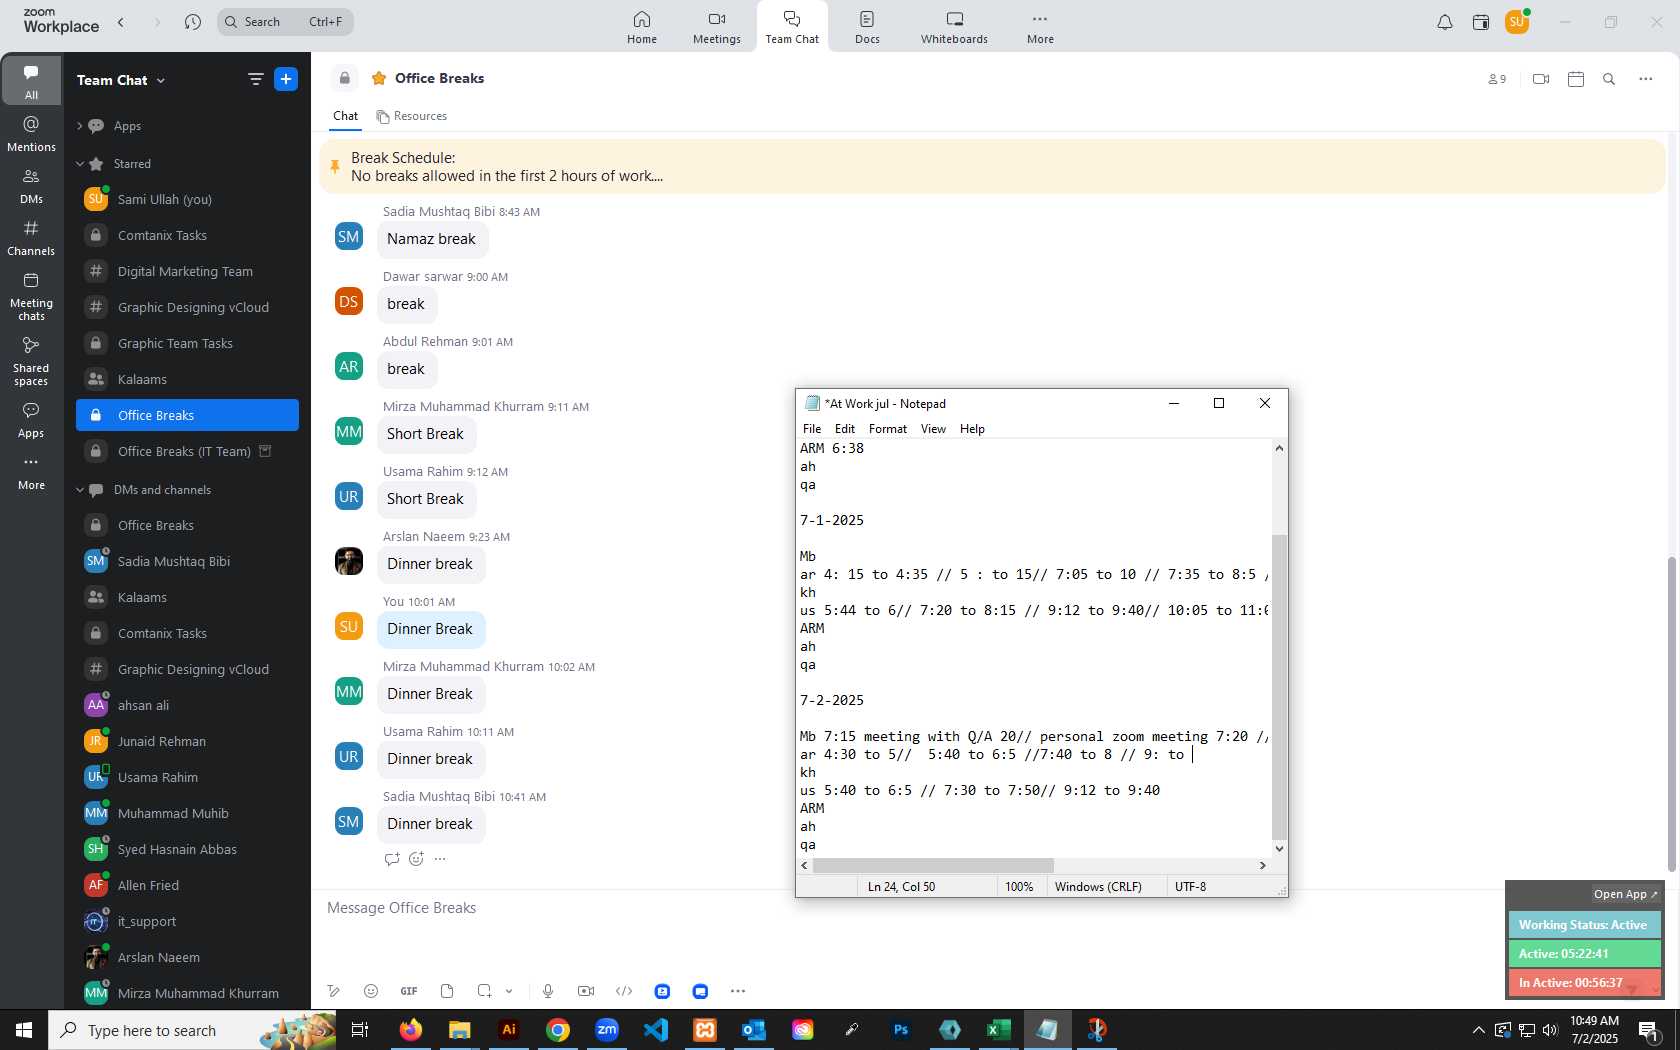Image resolution: width=1680 pixels, height=1050 pixels.
Task: Collapse the Starred section
Action: click(80, 164)
